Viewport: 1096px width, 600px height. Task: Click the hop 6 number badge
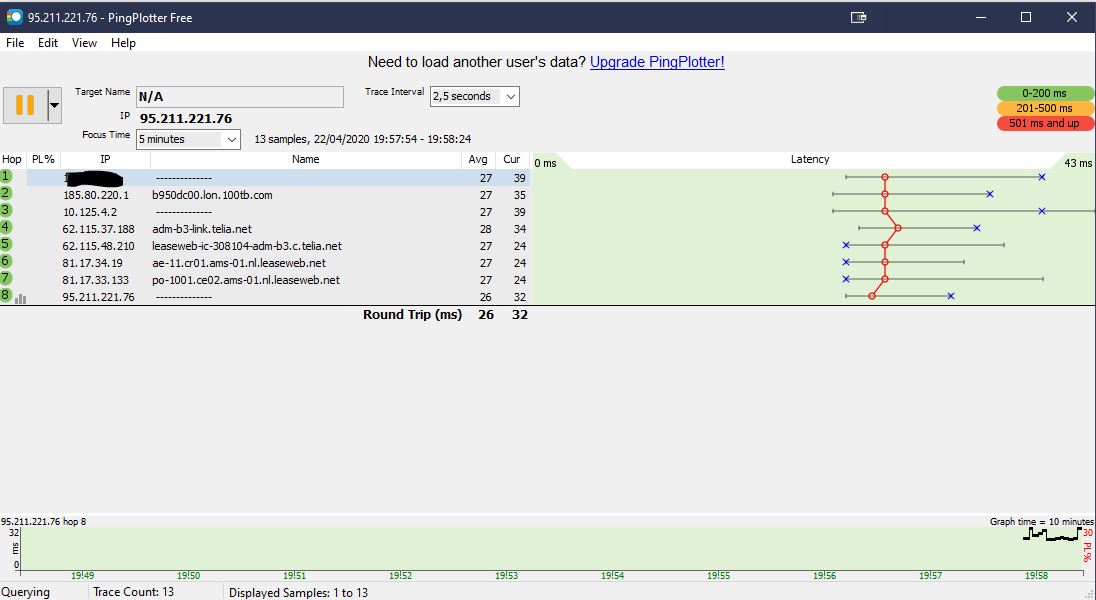(7, 261)
